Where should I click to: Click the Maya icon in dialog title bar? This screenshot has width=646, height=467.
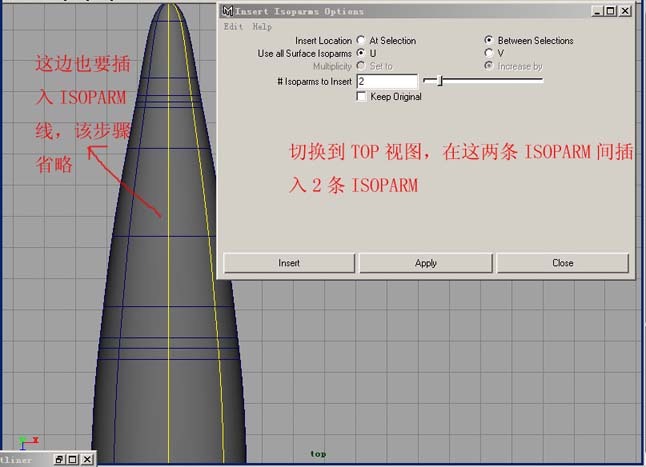point(227,11)
